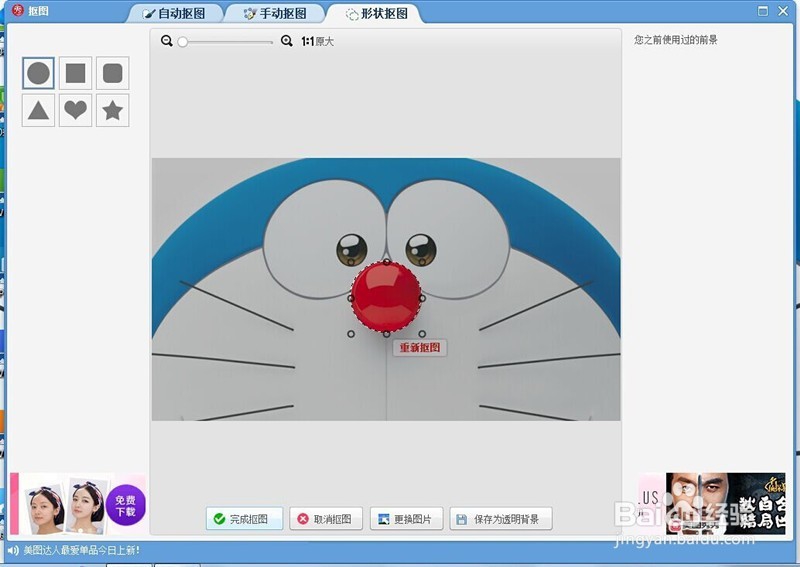Viewport: 800px width, 567px height.
Task: Click the bottom center handle of selection
Action: coord(387,334)
